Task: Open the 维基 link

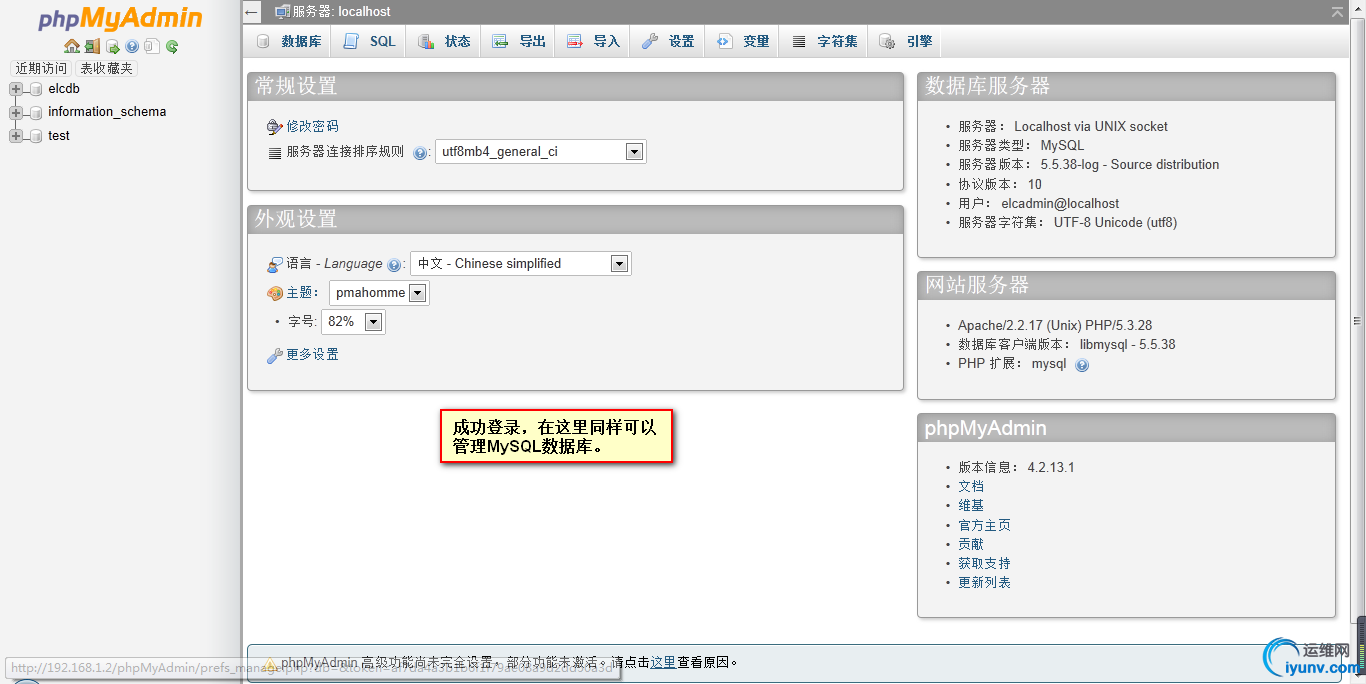Action: [x=971, y=506]
